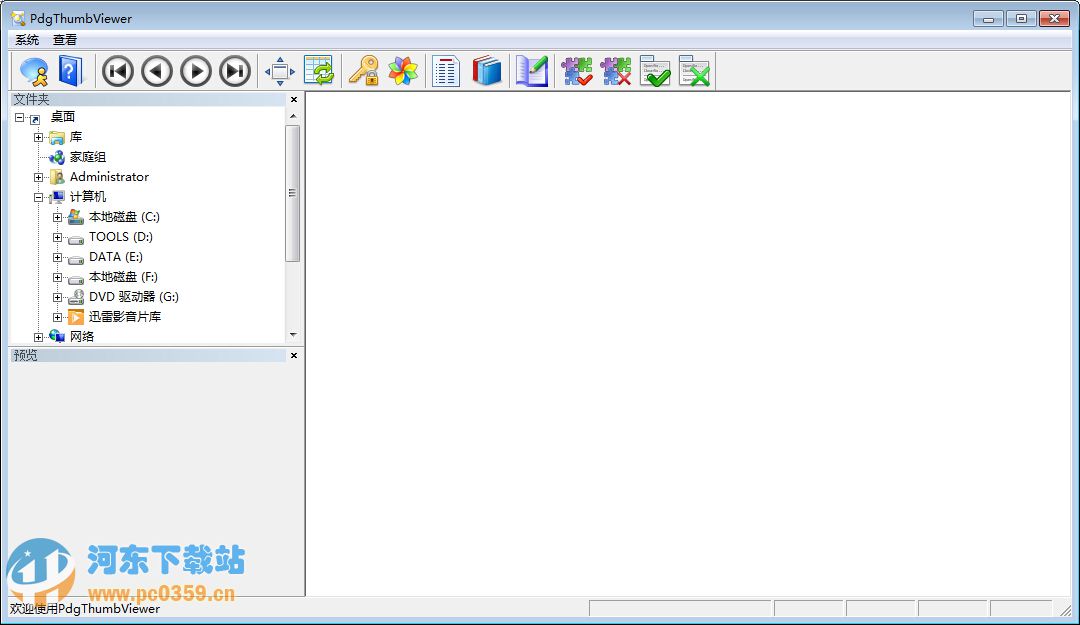Open the detailed list view icon
This screenshot has height=625, width=1080.
tap(445, 71)
